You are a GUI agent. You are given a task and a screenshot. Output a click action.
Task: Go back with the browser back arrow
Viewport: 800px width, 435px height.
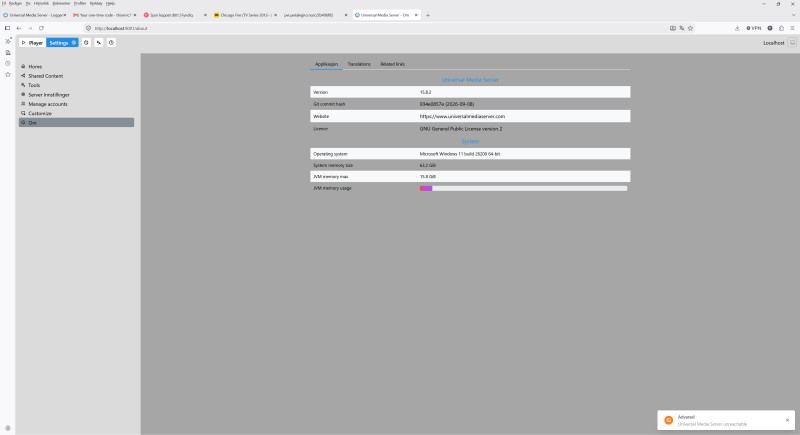19,29
